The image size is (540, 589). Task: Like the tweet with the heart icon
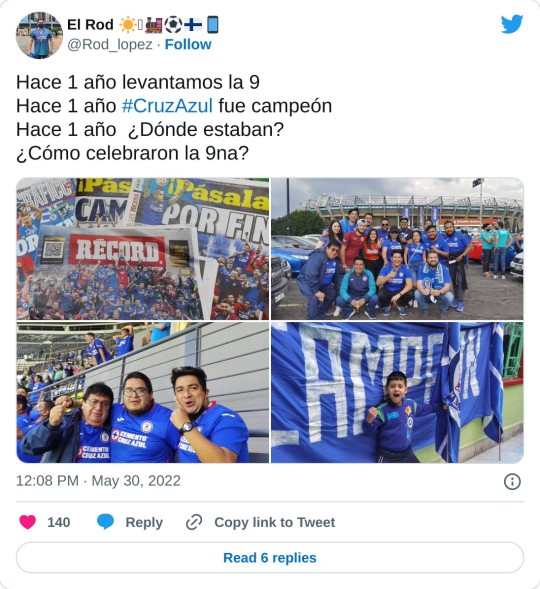(27, 522)
